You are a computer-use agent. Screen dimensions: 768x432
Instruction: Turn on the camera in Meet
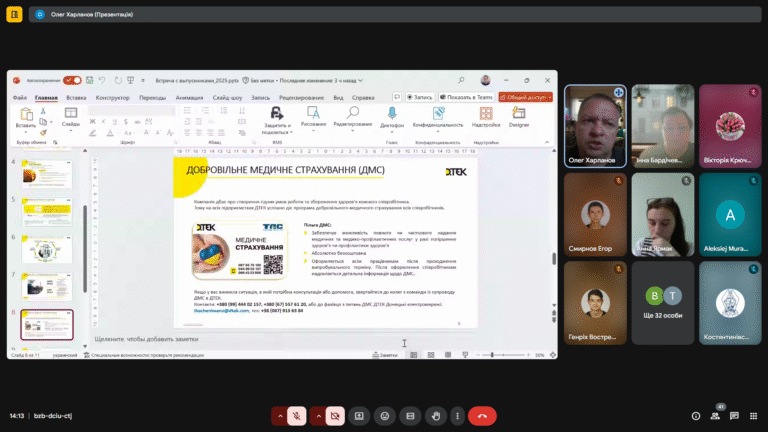(x=335, y=416)
